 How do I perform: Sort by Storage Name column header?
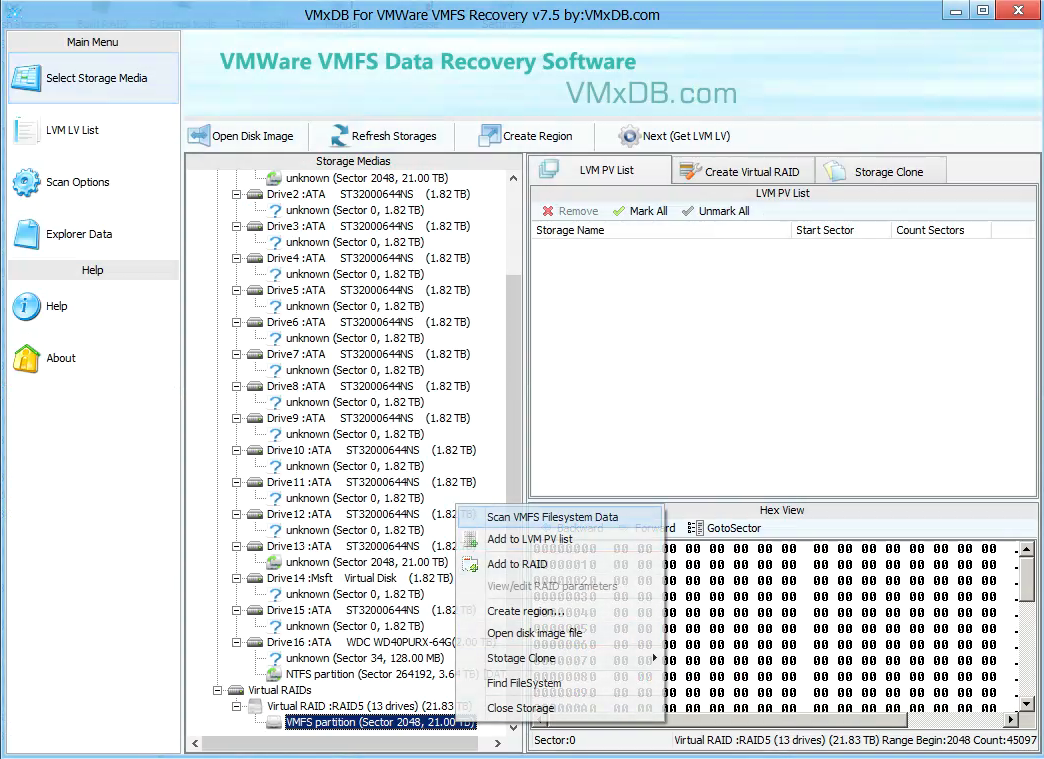[x=660, y=230]
